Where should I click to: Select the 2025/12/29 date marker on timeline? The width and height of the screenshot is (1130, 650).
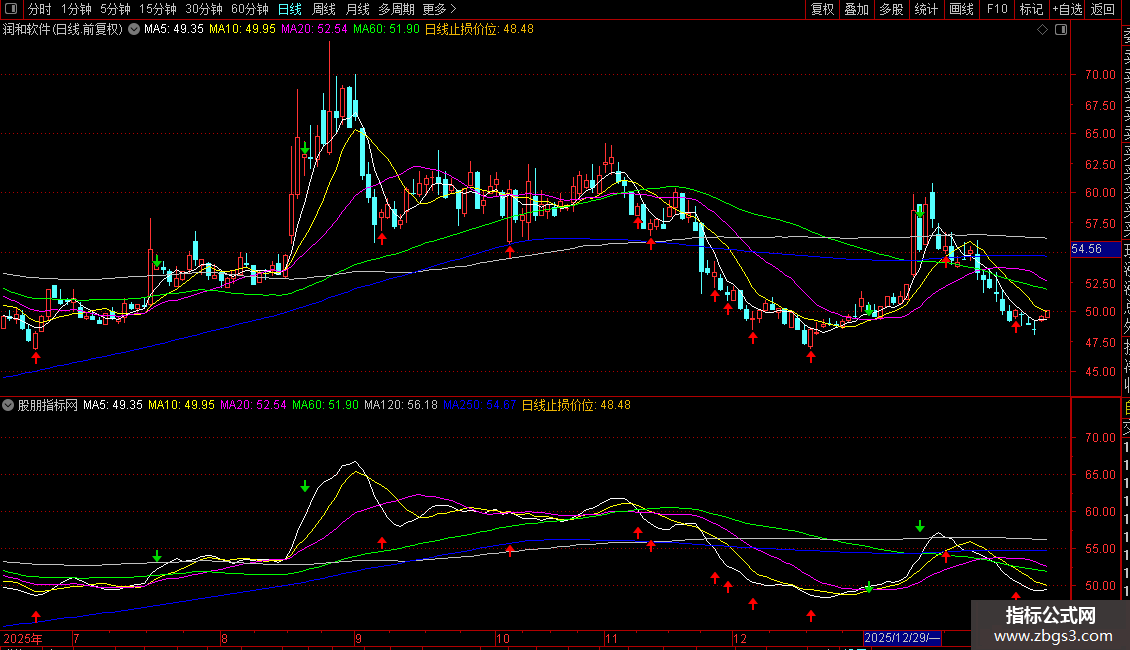(x=902, y=637)
